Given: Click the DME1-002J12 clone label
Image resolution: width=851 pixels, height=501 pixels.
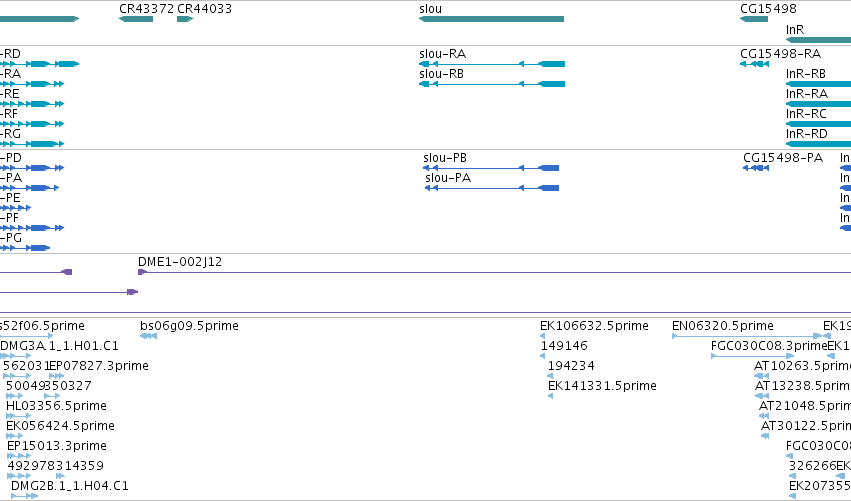Looking at the screenshot, I should point(180,262).
